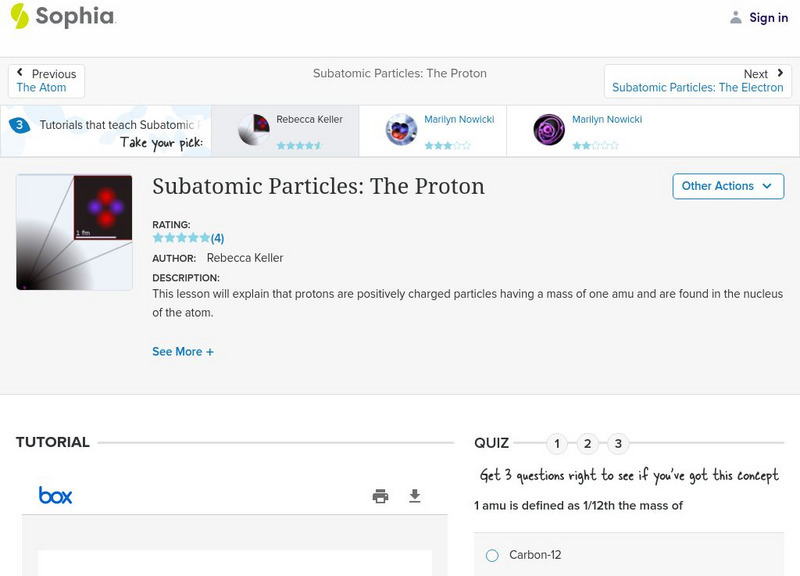The height and width of the screenshot is (576, 800).
Task: Print the tutorial document
Action: [380, 496]
